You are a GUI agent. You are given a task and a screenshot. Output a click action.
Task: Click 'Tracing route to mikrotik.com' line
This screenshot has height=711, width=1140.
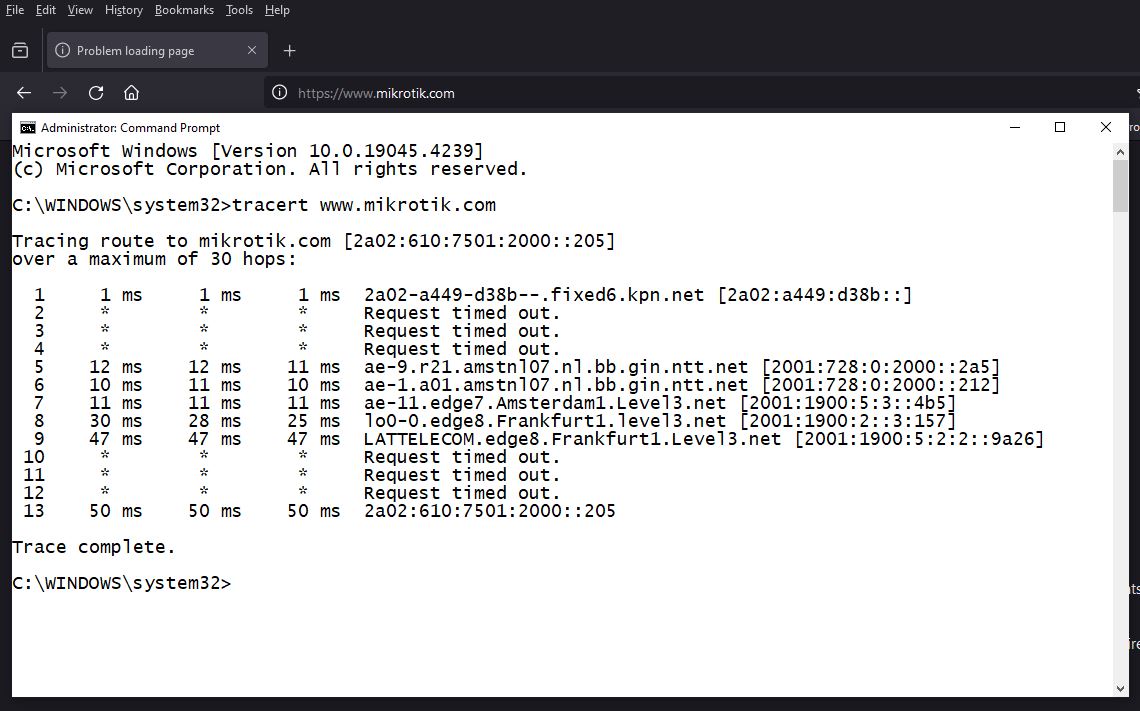click(313, 241)
